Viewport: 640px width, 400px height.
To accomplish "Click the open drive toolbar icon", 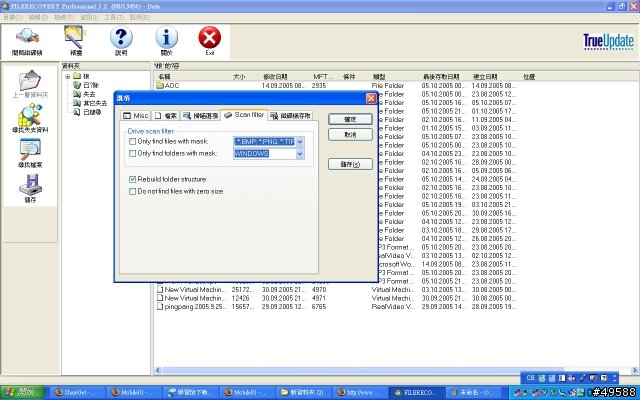I will [27, 38].
